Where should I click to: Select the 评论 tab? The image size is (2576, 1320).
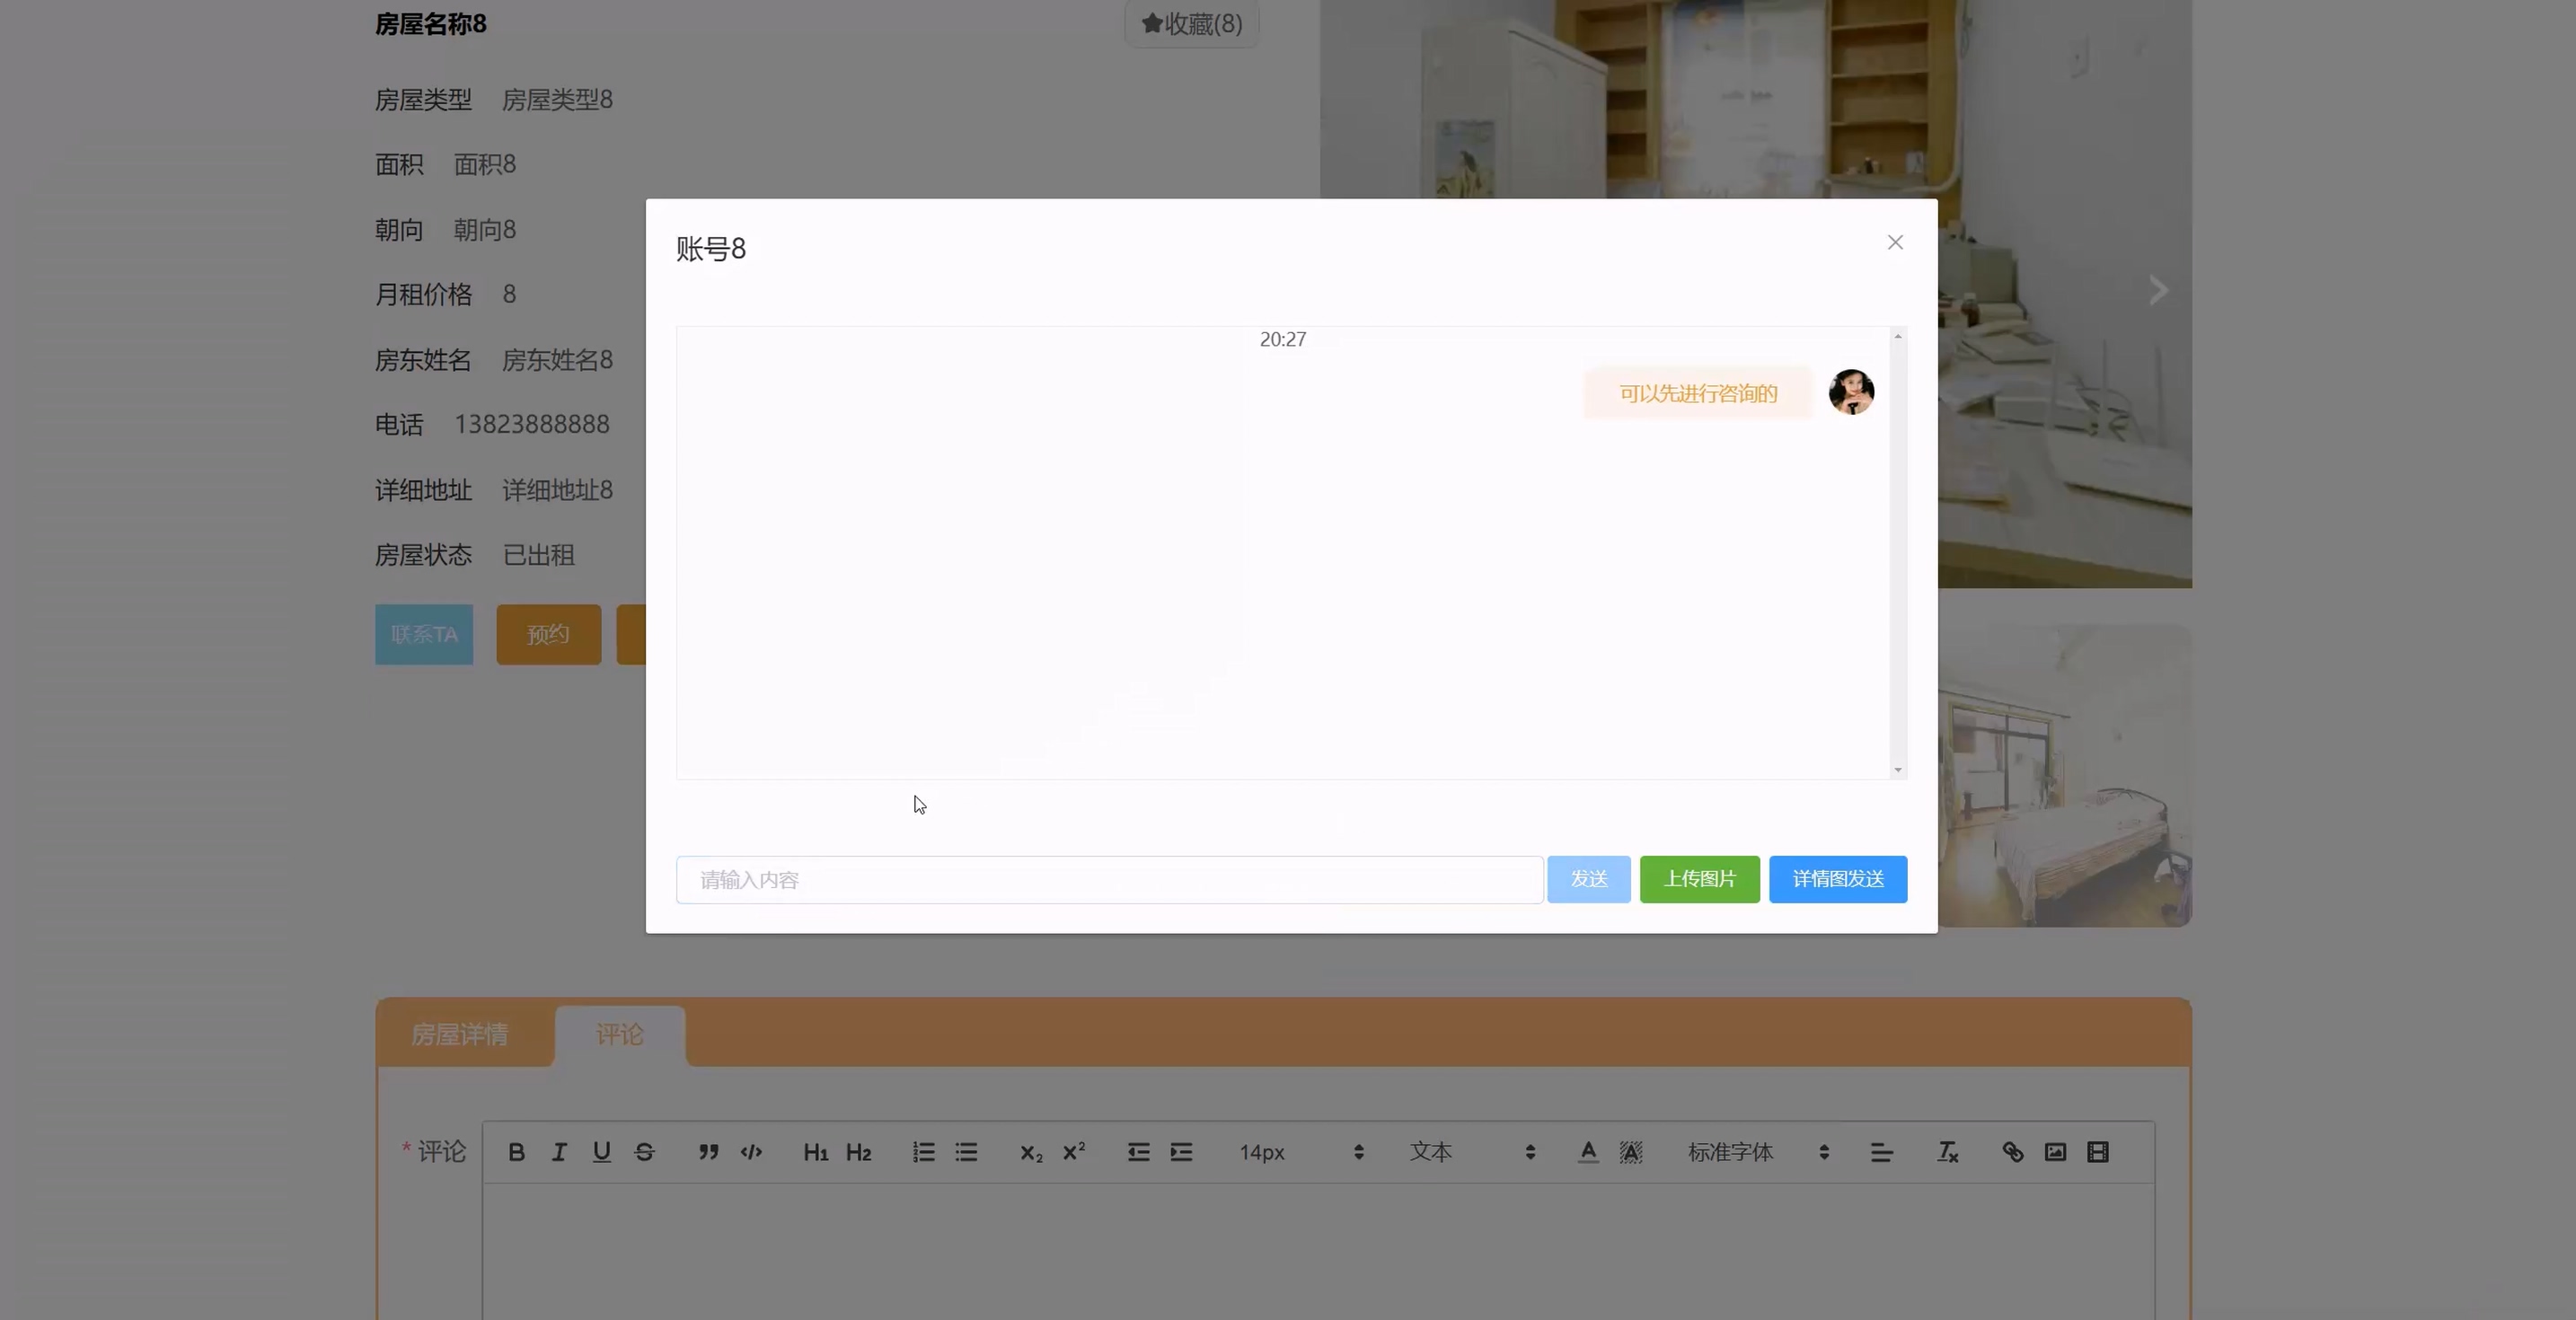[619, 1034]
